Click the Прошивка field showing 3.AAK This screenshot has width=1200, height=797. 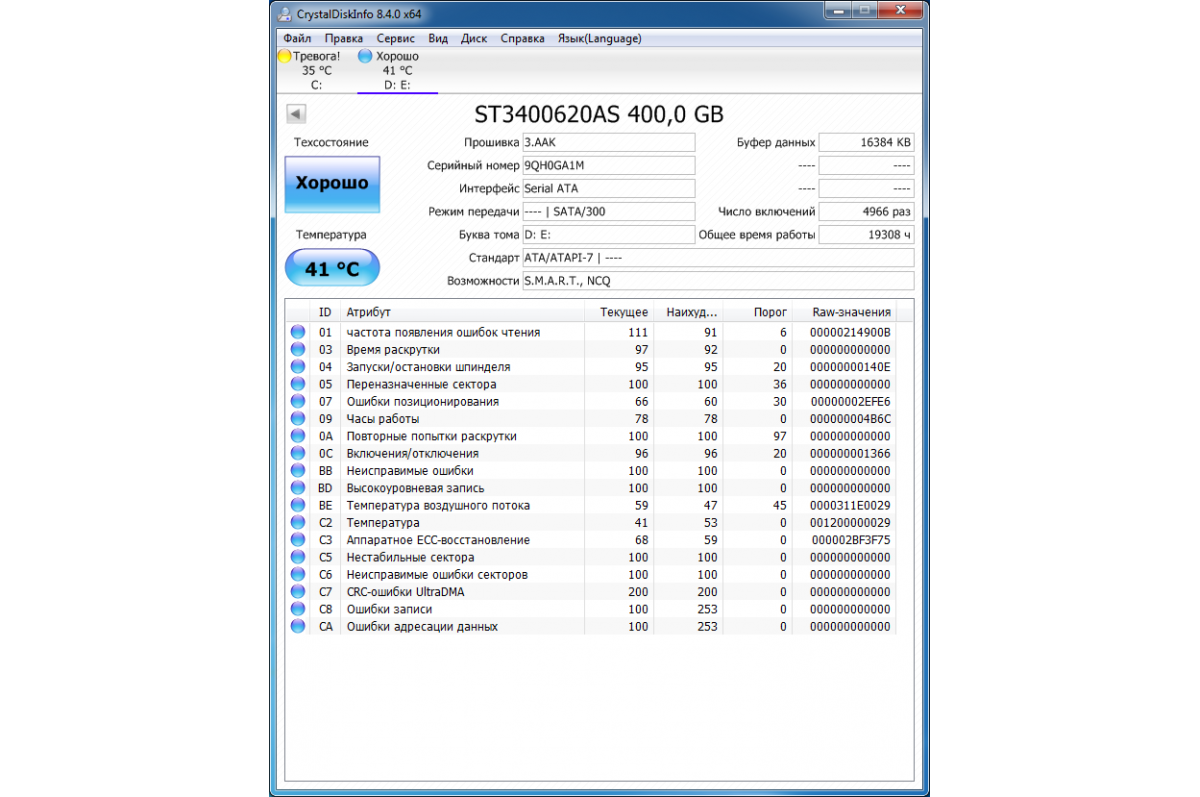pyautogui.click(x=609, y=142)
